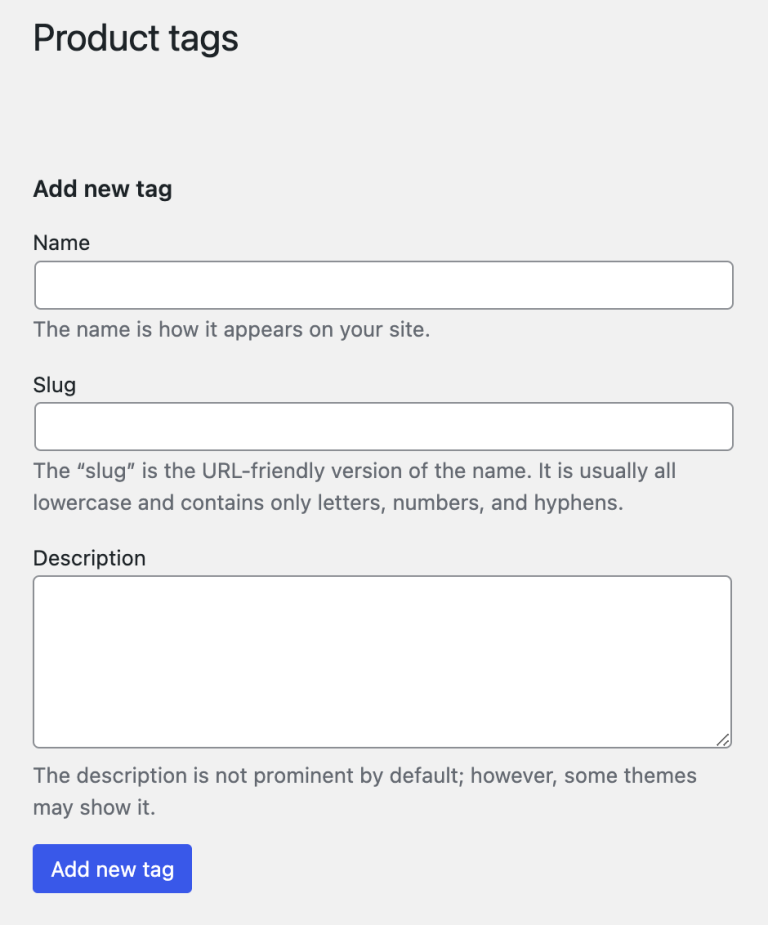This screenshot has width=768, height=925.
Task: Click the corner drag handle of Description
Action: click(x=723, y=740)
